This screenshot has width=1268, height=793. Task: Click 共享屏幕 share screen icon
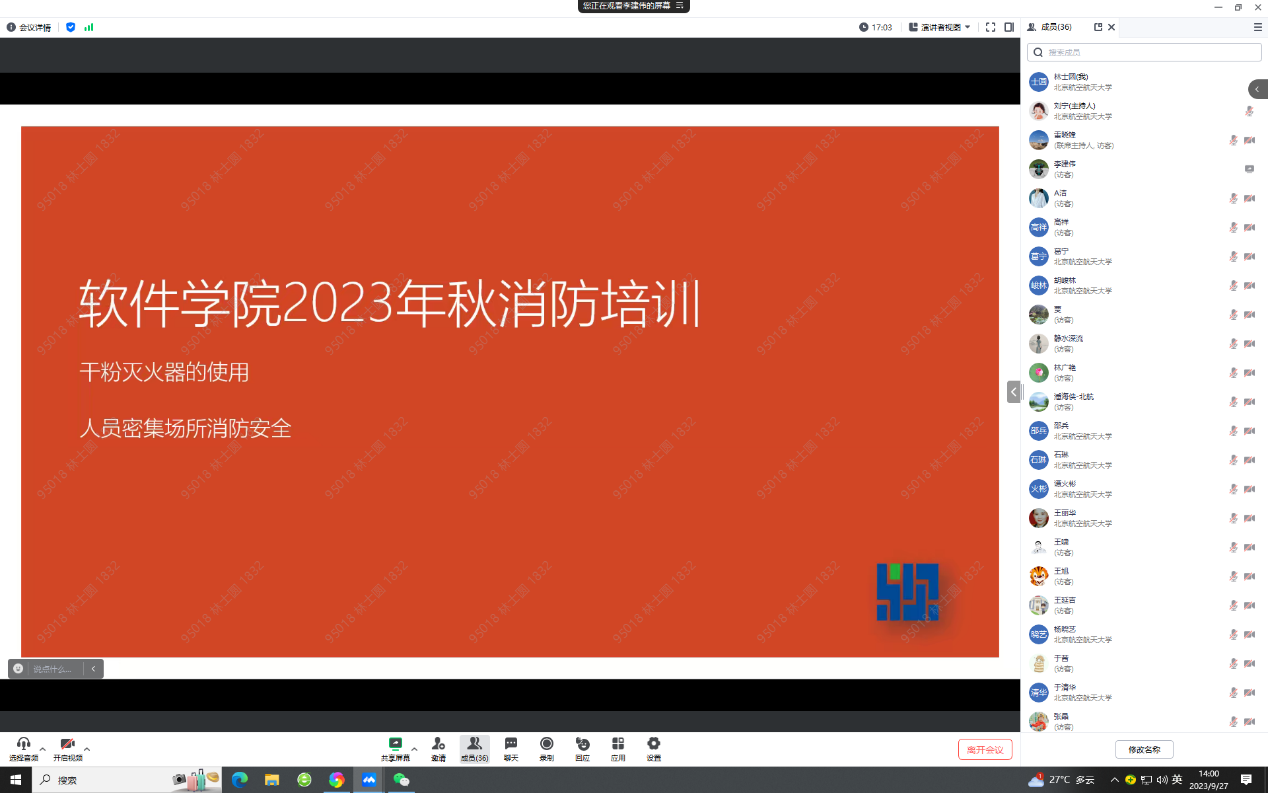395,744
